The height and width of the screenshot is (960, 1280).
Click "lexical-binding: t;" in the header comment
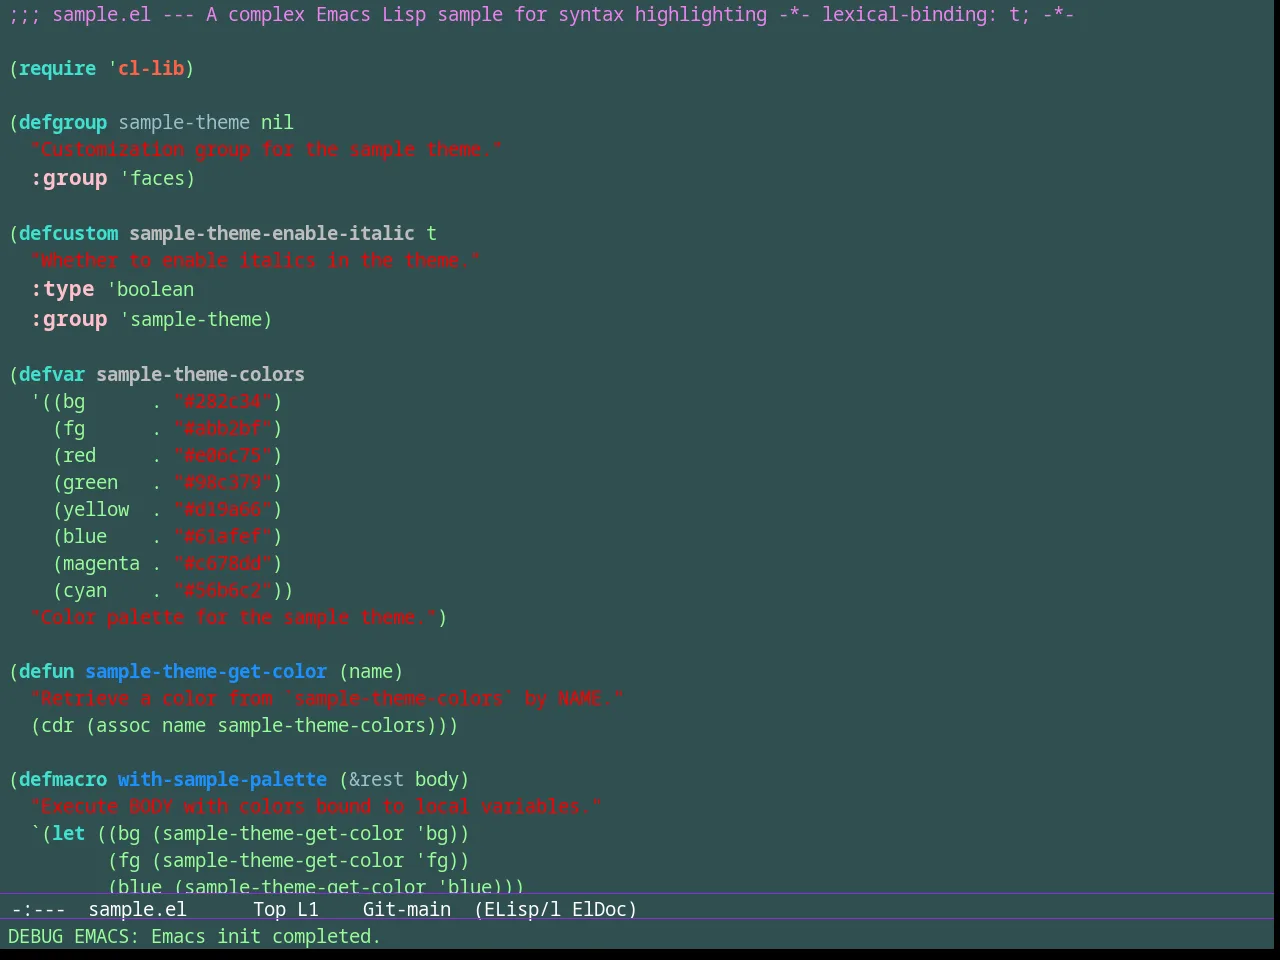926,15
